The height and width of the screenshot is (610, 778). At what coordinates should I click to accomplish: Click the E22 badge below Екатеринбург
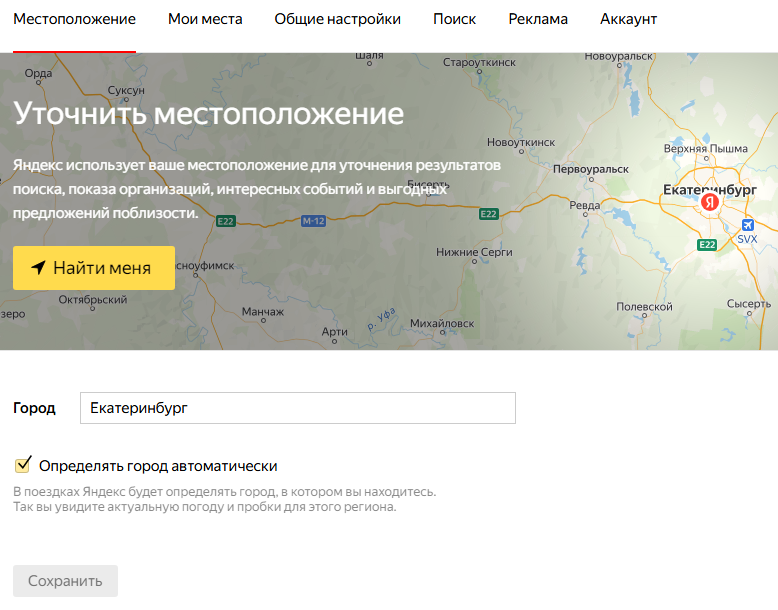pyautogui.click(x=707, y=244)
